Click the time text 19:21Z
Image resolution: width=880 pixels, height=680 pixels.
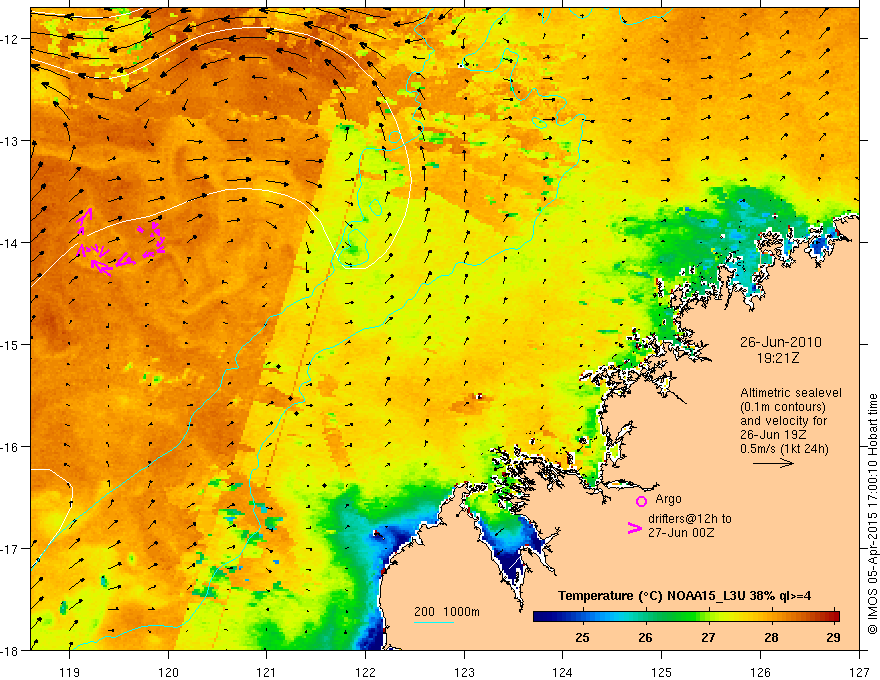pos(778,358)
